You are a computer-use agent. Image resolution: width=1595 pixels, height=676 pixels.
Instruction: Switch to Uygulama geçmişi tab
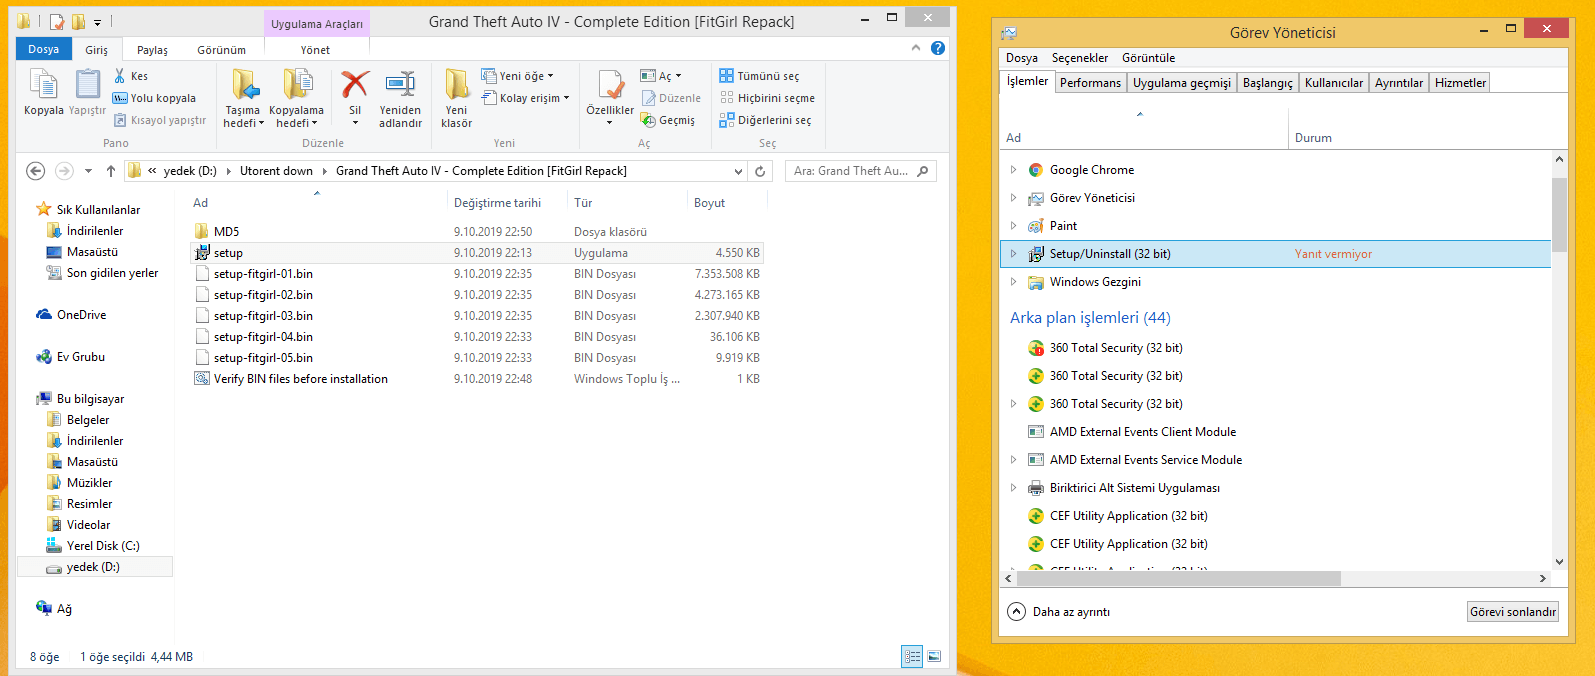coord(1182,83)
